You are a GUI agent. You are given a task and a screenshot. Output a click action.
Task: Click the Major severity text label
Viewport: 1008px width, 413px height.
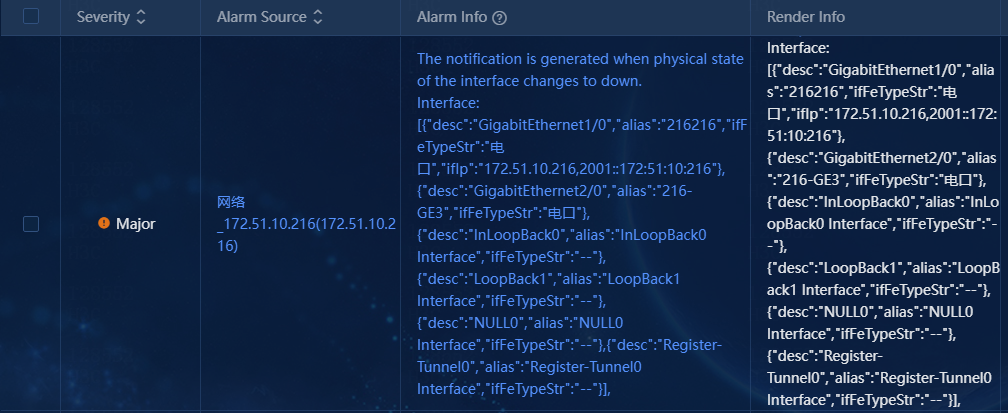point(136,224)
